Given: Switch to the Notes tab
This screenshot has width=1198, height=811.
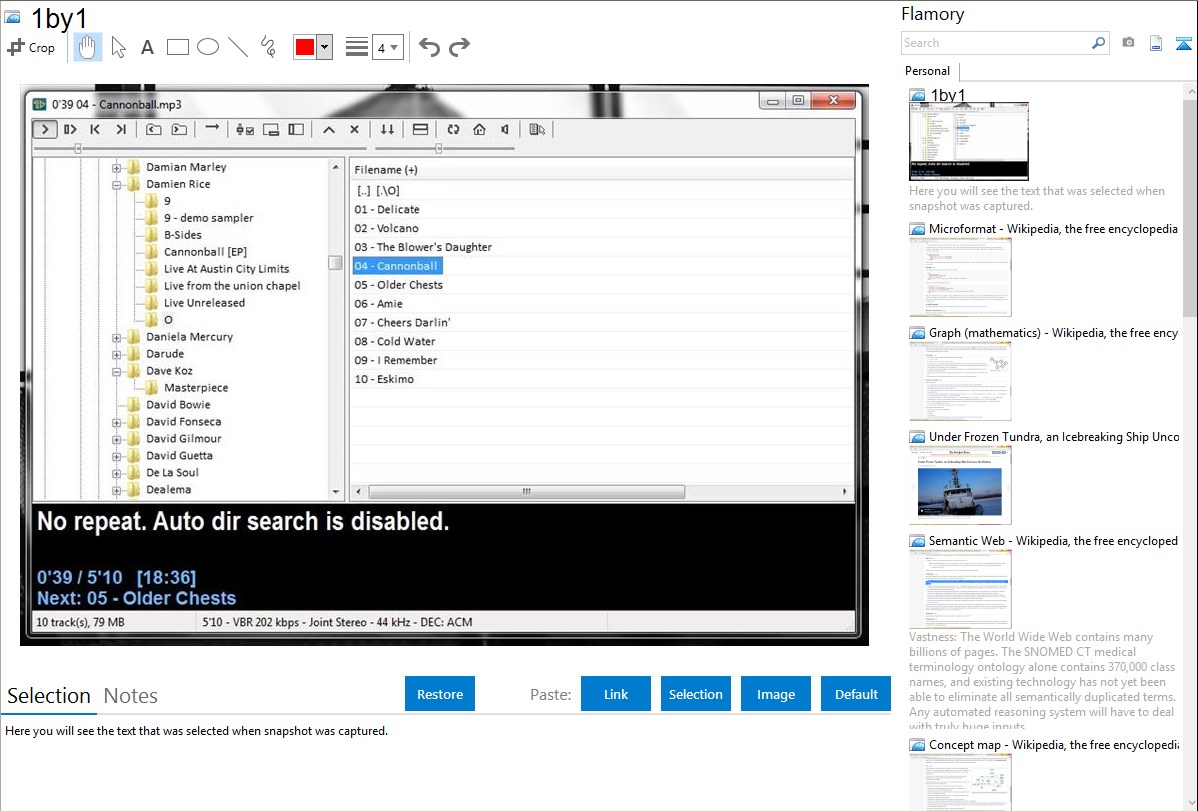Looking at the screenshot, I should coord(131,696).
